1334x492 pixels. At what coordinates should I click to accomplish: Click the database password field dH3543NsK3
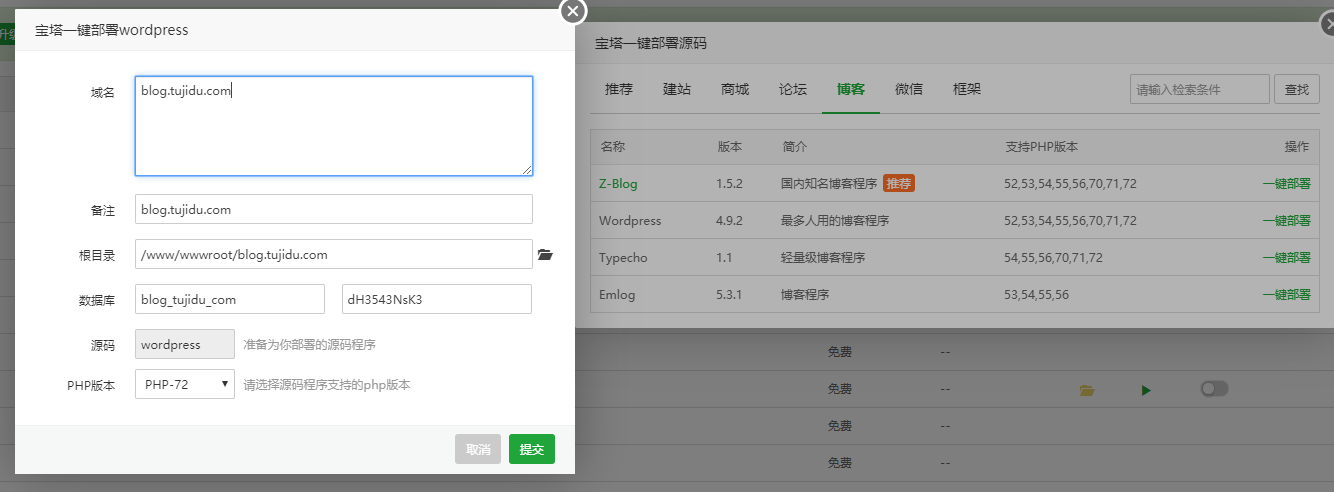437,299
